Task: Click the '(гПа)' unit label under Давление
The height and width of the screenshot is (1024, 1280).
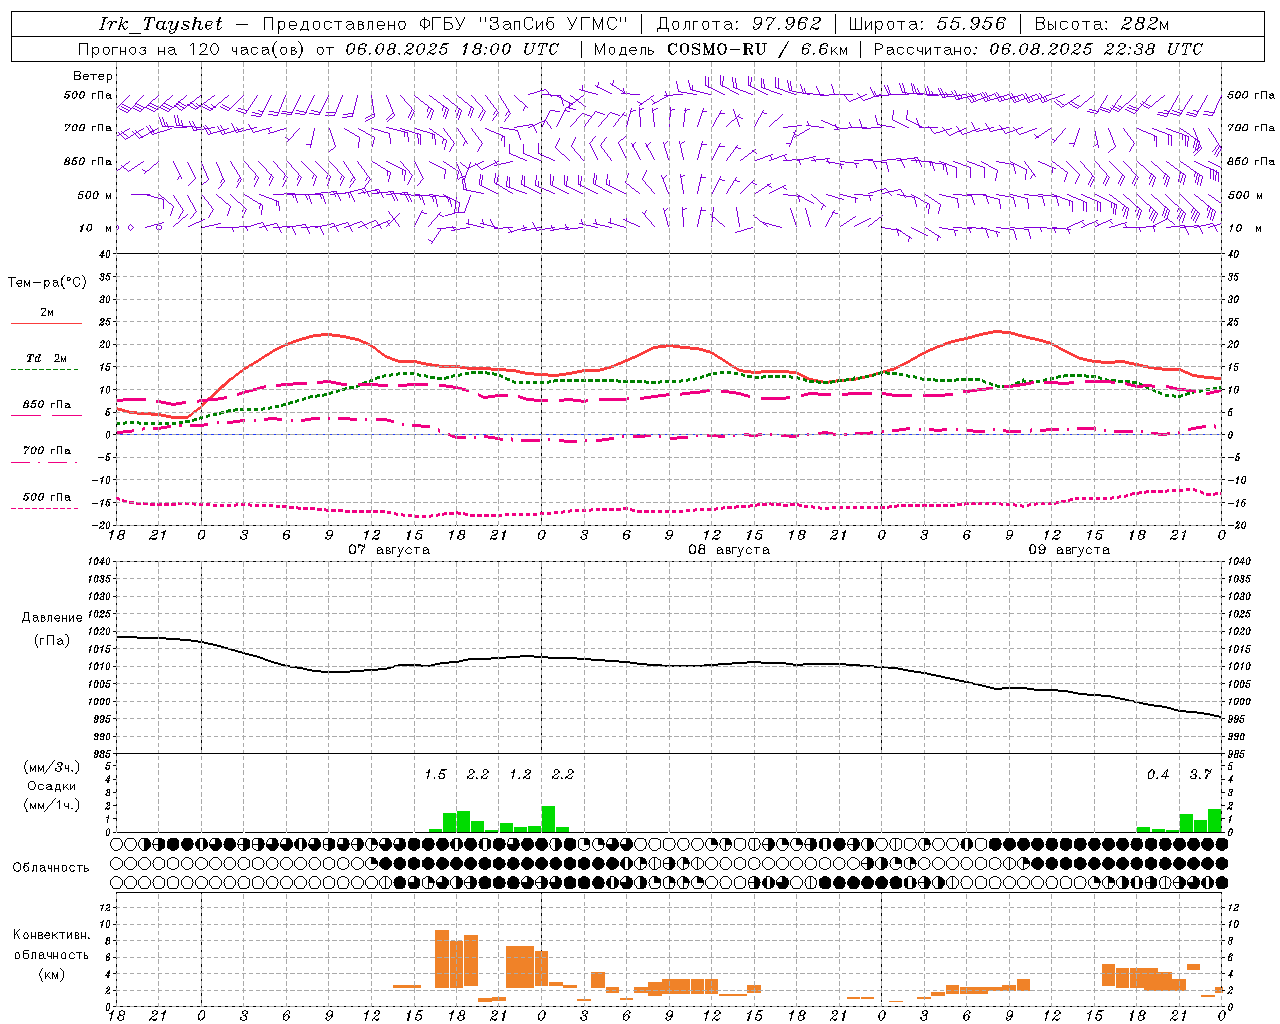Action: click(52, 640)
